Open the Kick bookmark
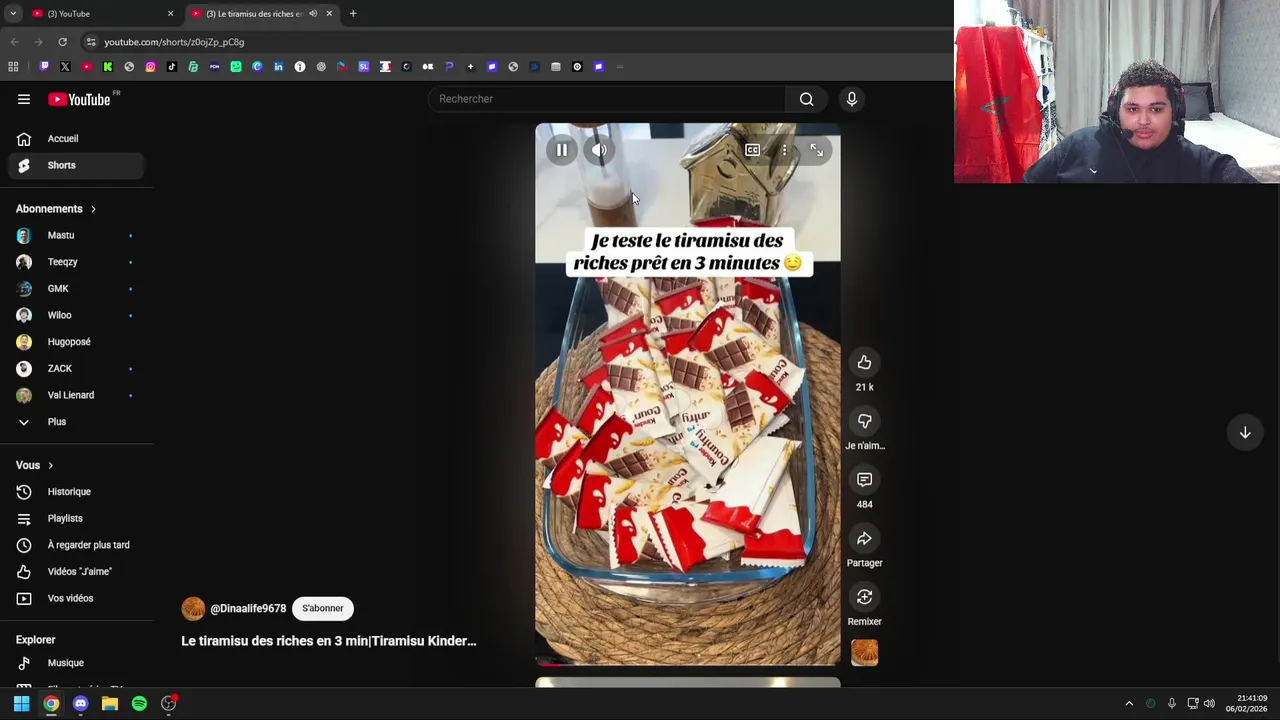The height and width of the screenshot is (720, 1280). point(108,67)
